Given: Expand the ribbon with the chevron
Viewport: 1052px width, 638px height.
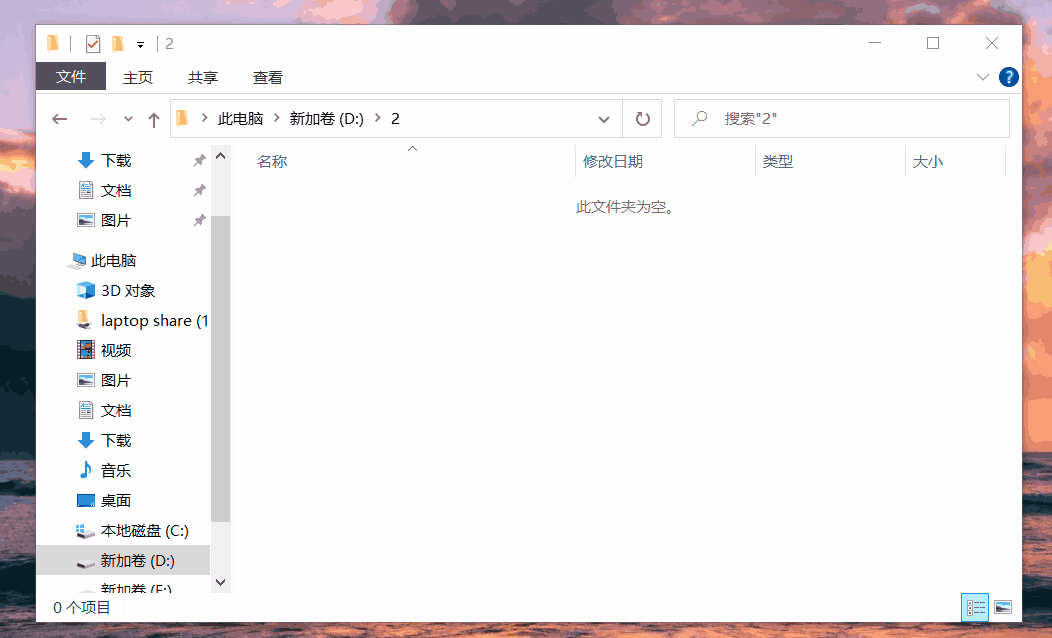Looking at the screenshot, I should (983, 77).
